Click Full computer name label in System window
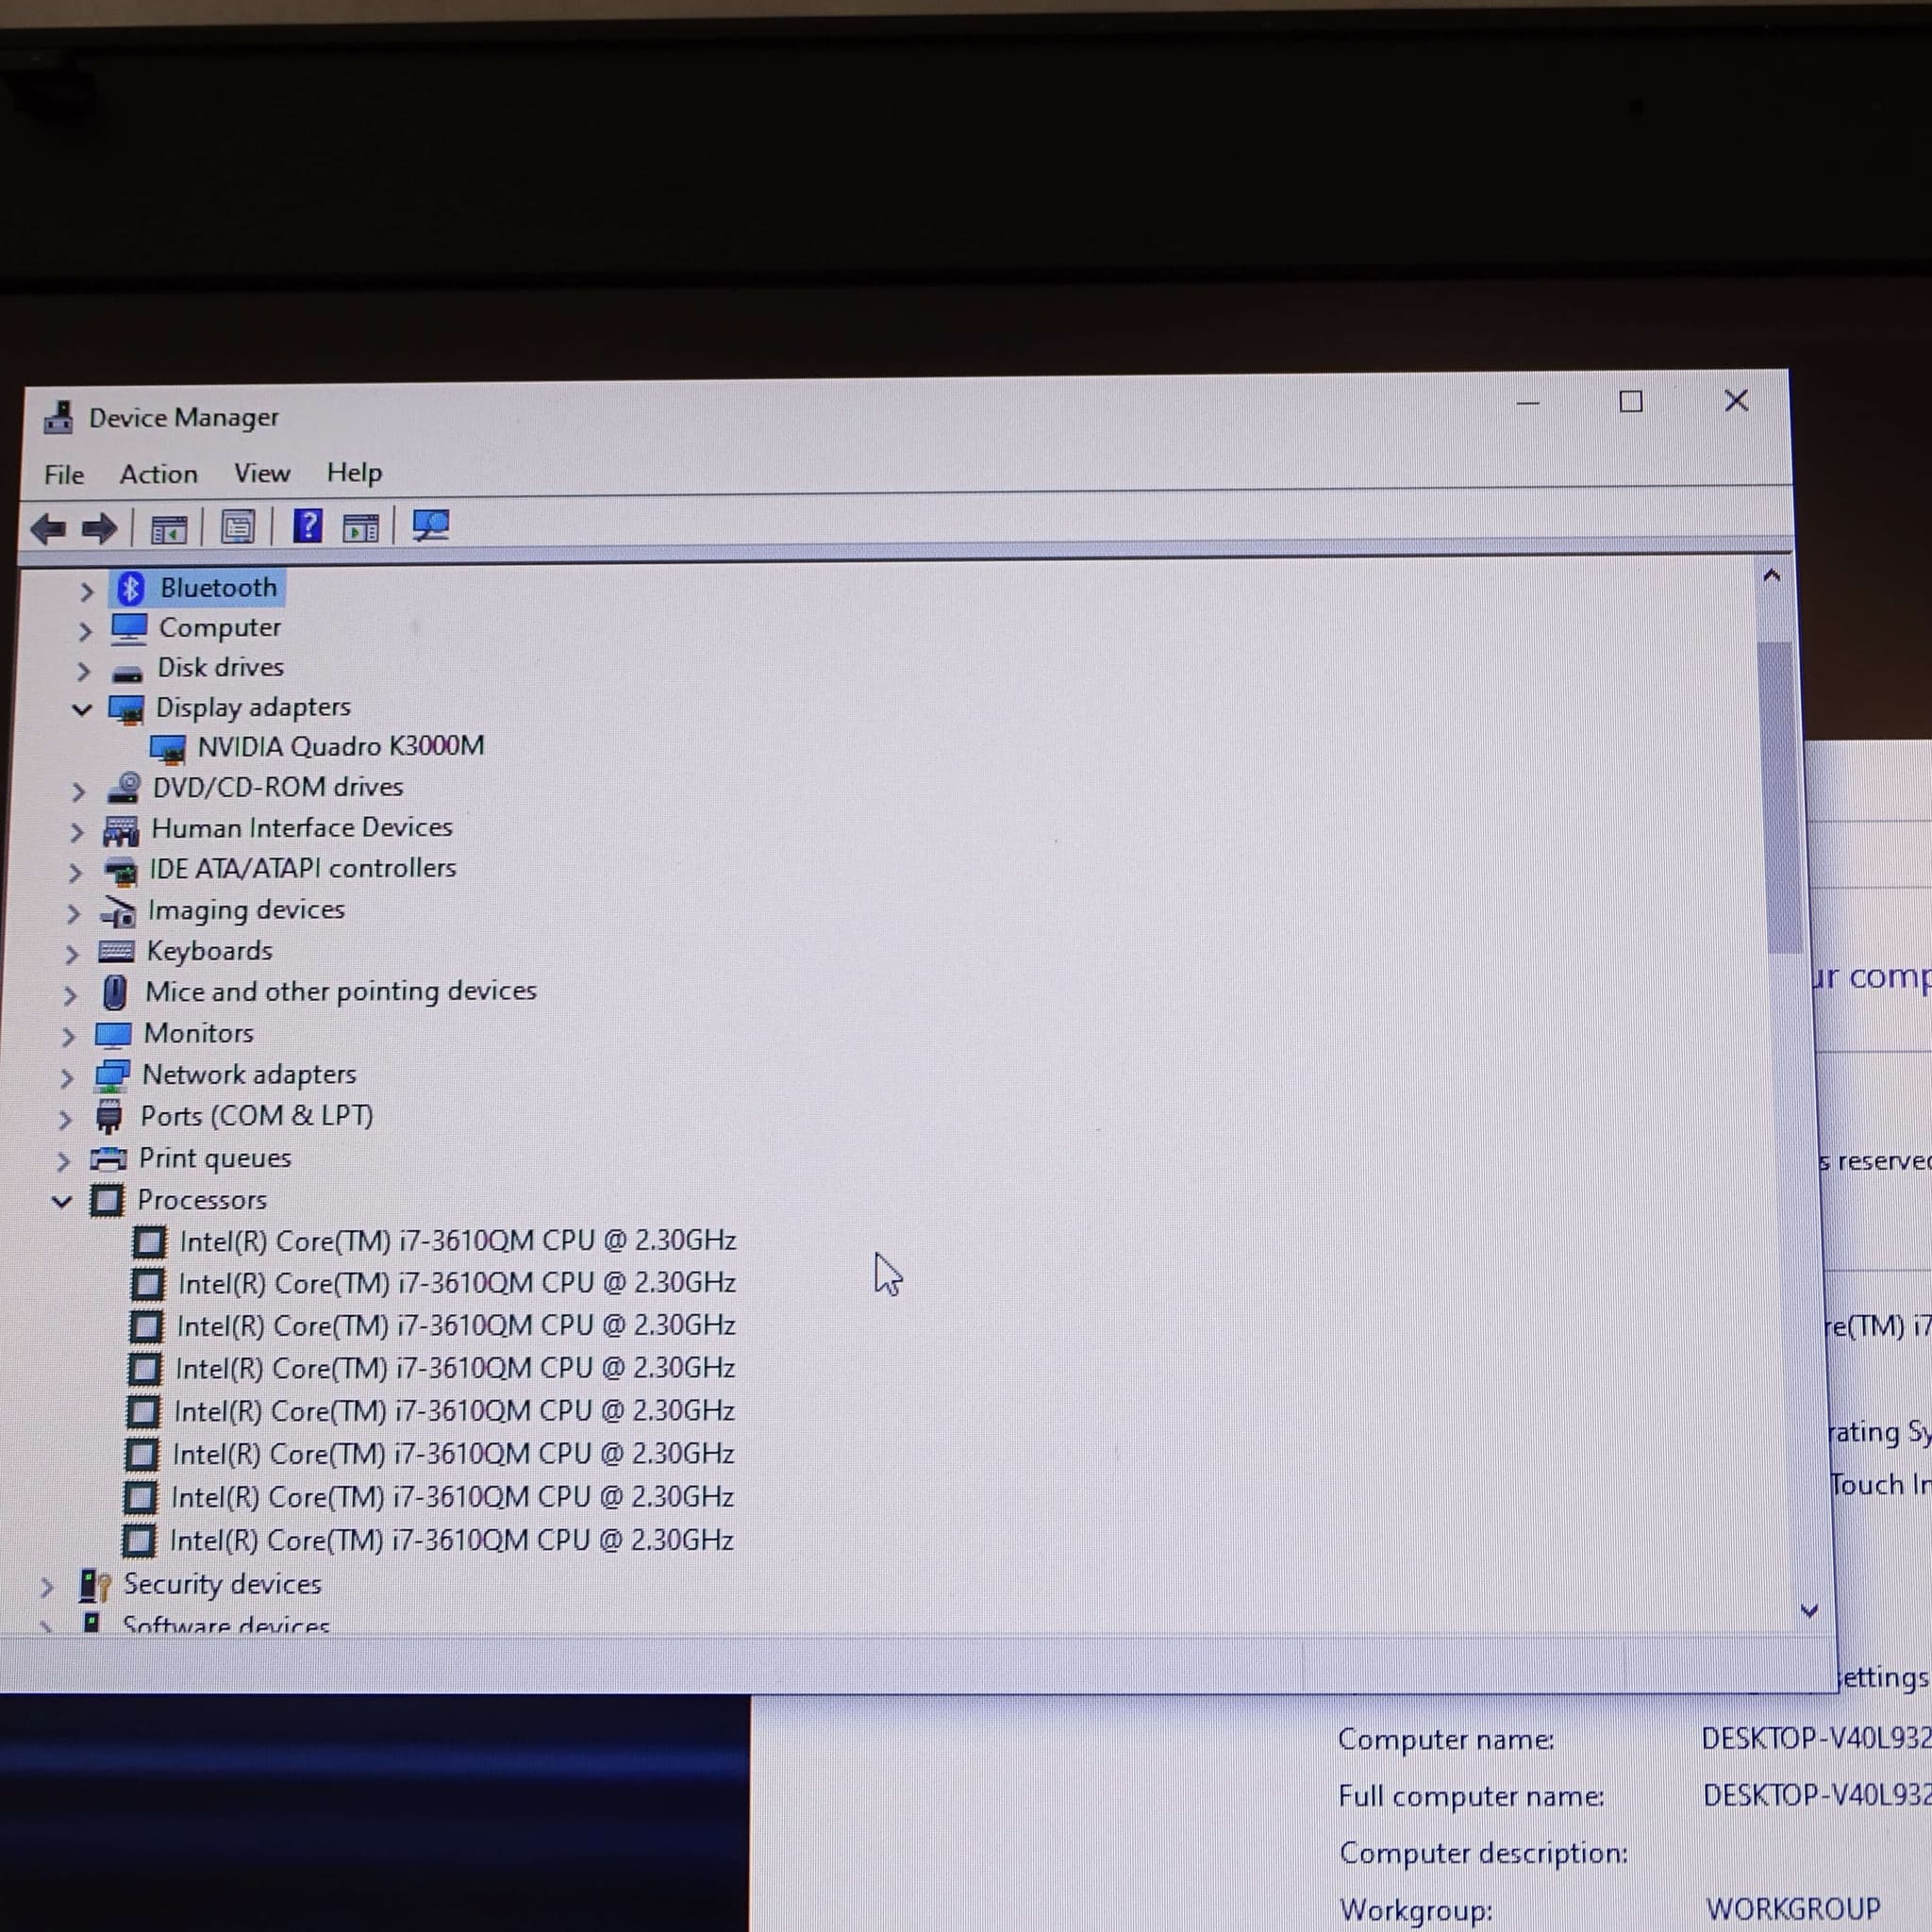The width and height of the screenshot is (1932, 1932). click(x=1471, y=1797)
